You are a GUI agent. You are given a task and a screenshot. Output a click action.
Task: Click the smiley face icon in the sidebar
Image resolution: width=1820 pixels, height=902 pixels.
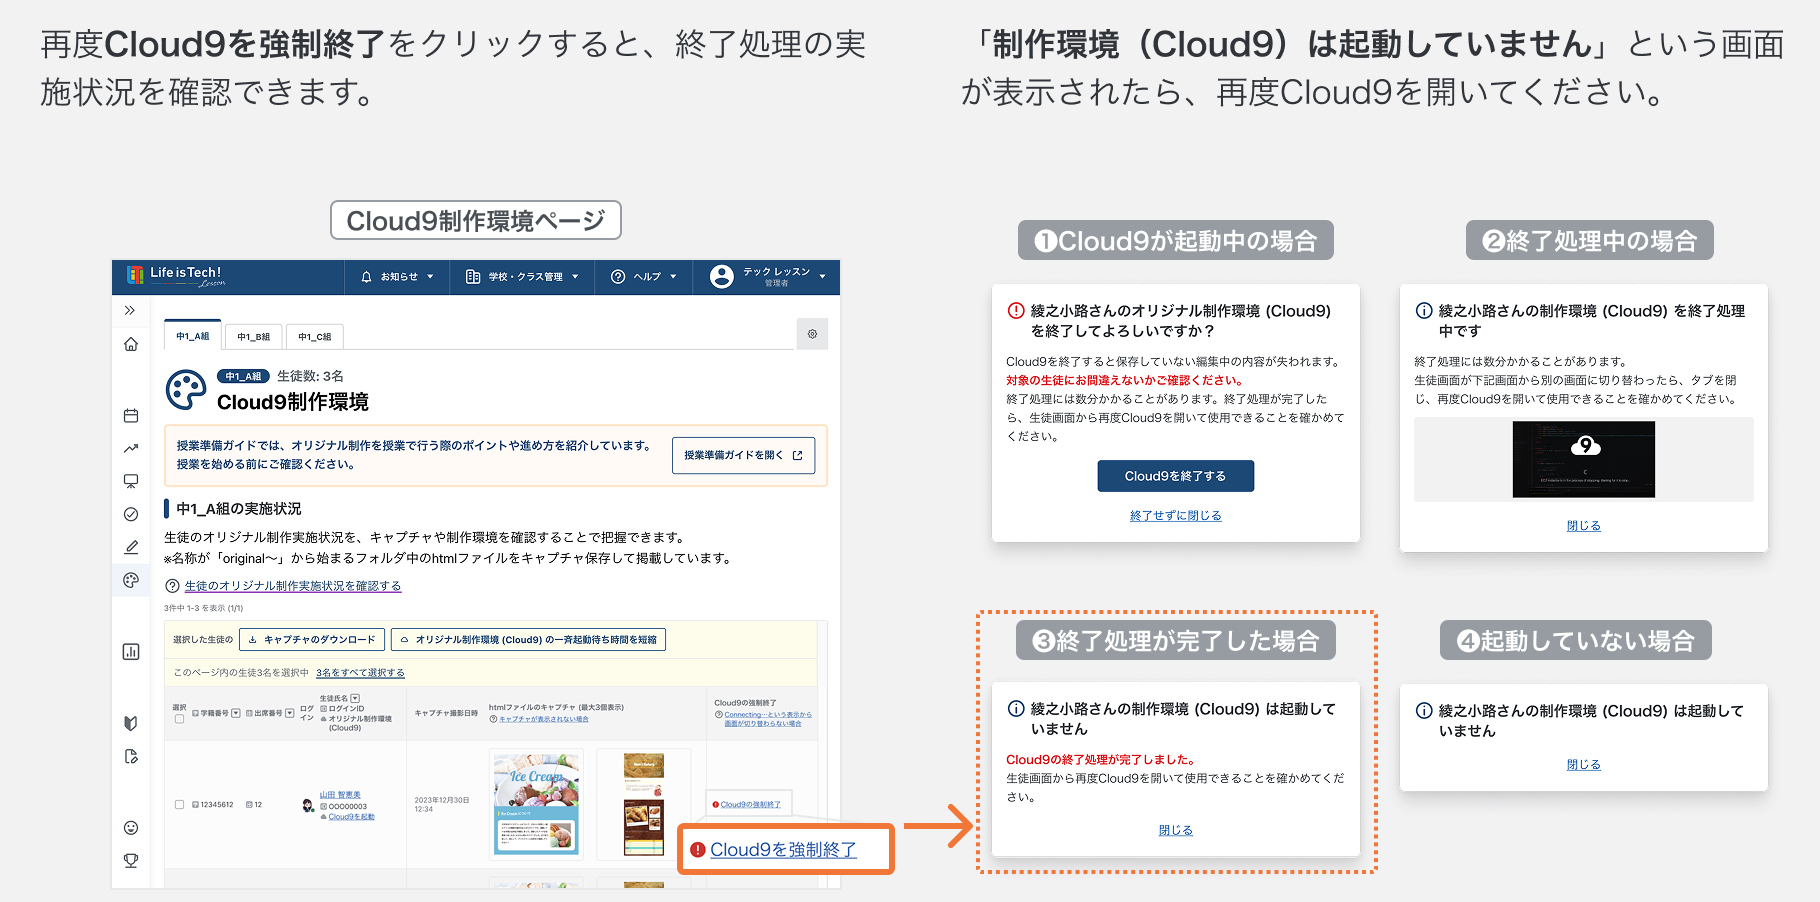(x=131, y=827)
